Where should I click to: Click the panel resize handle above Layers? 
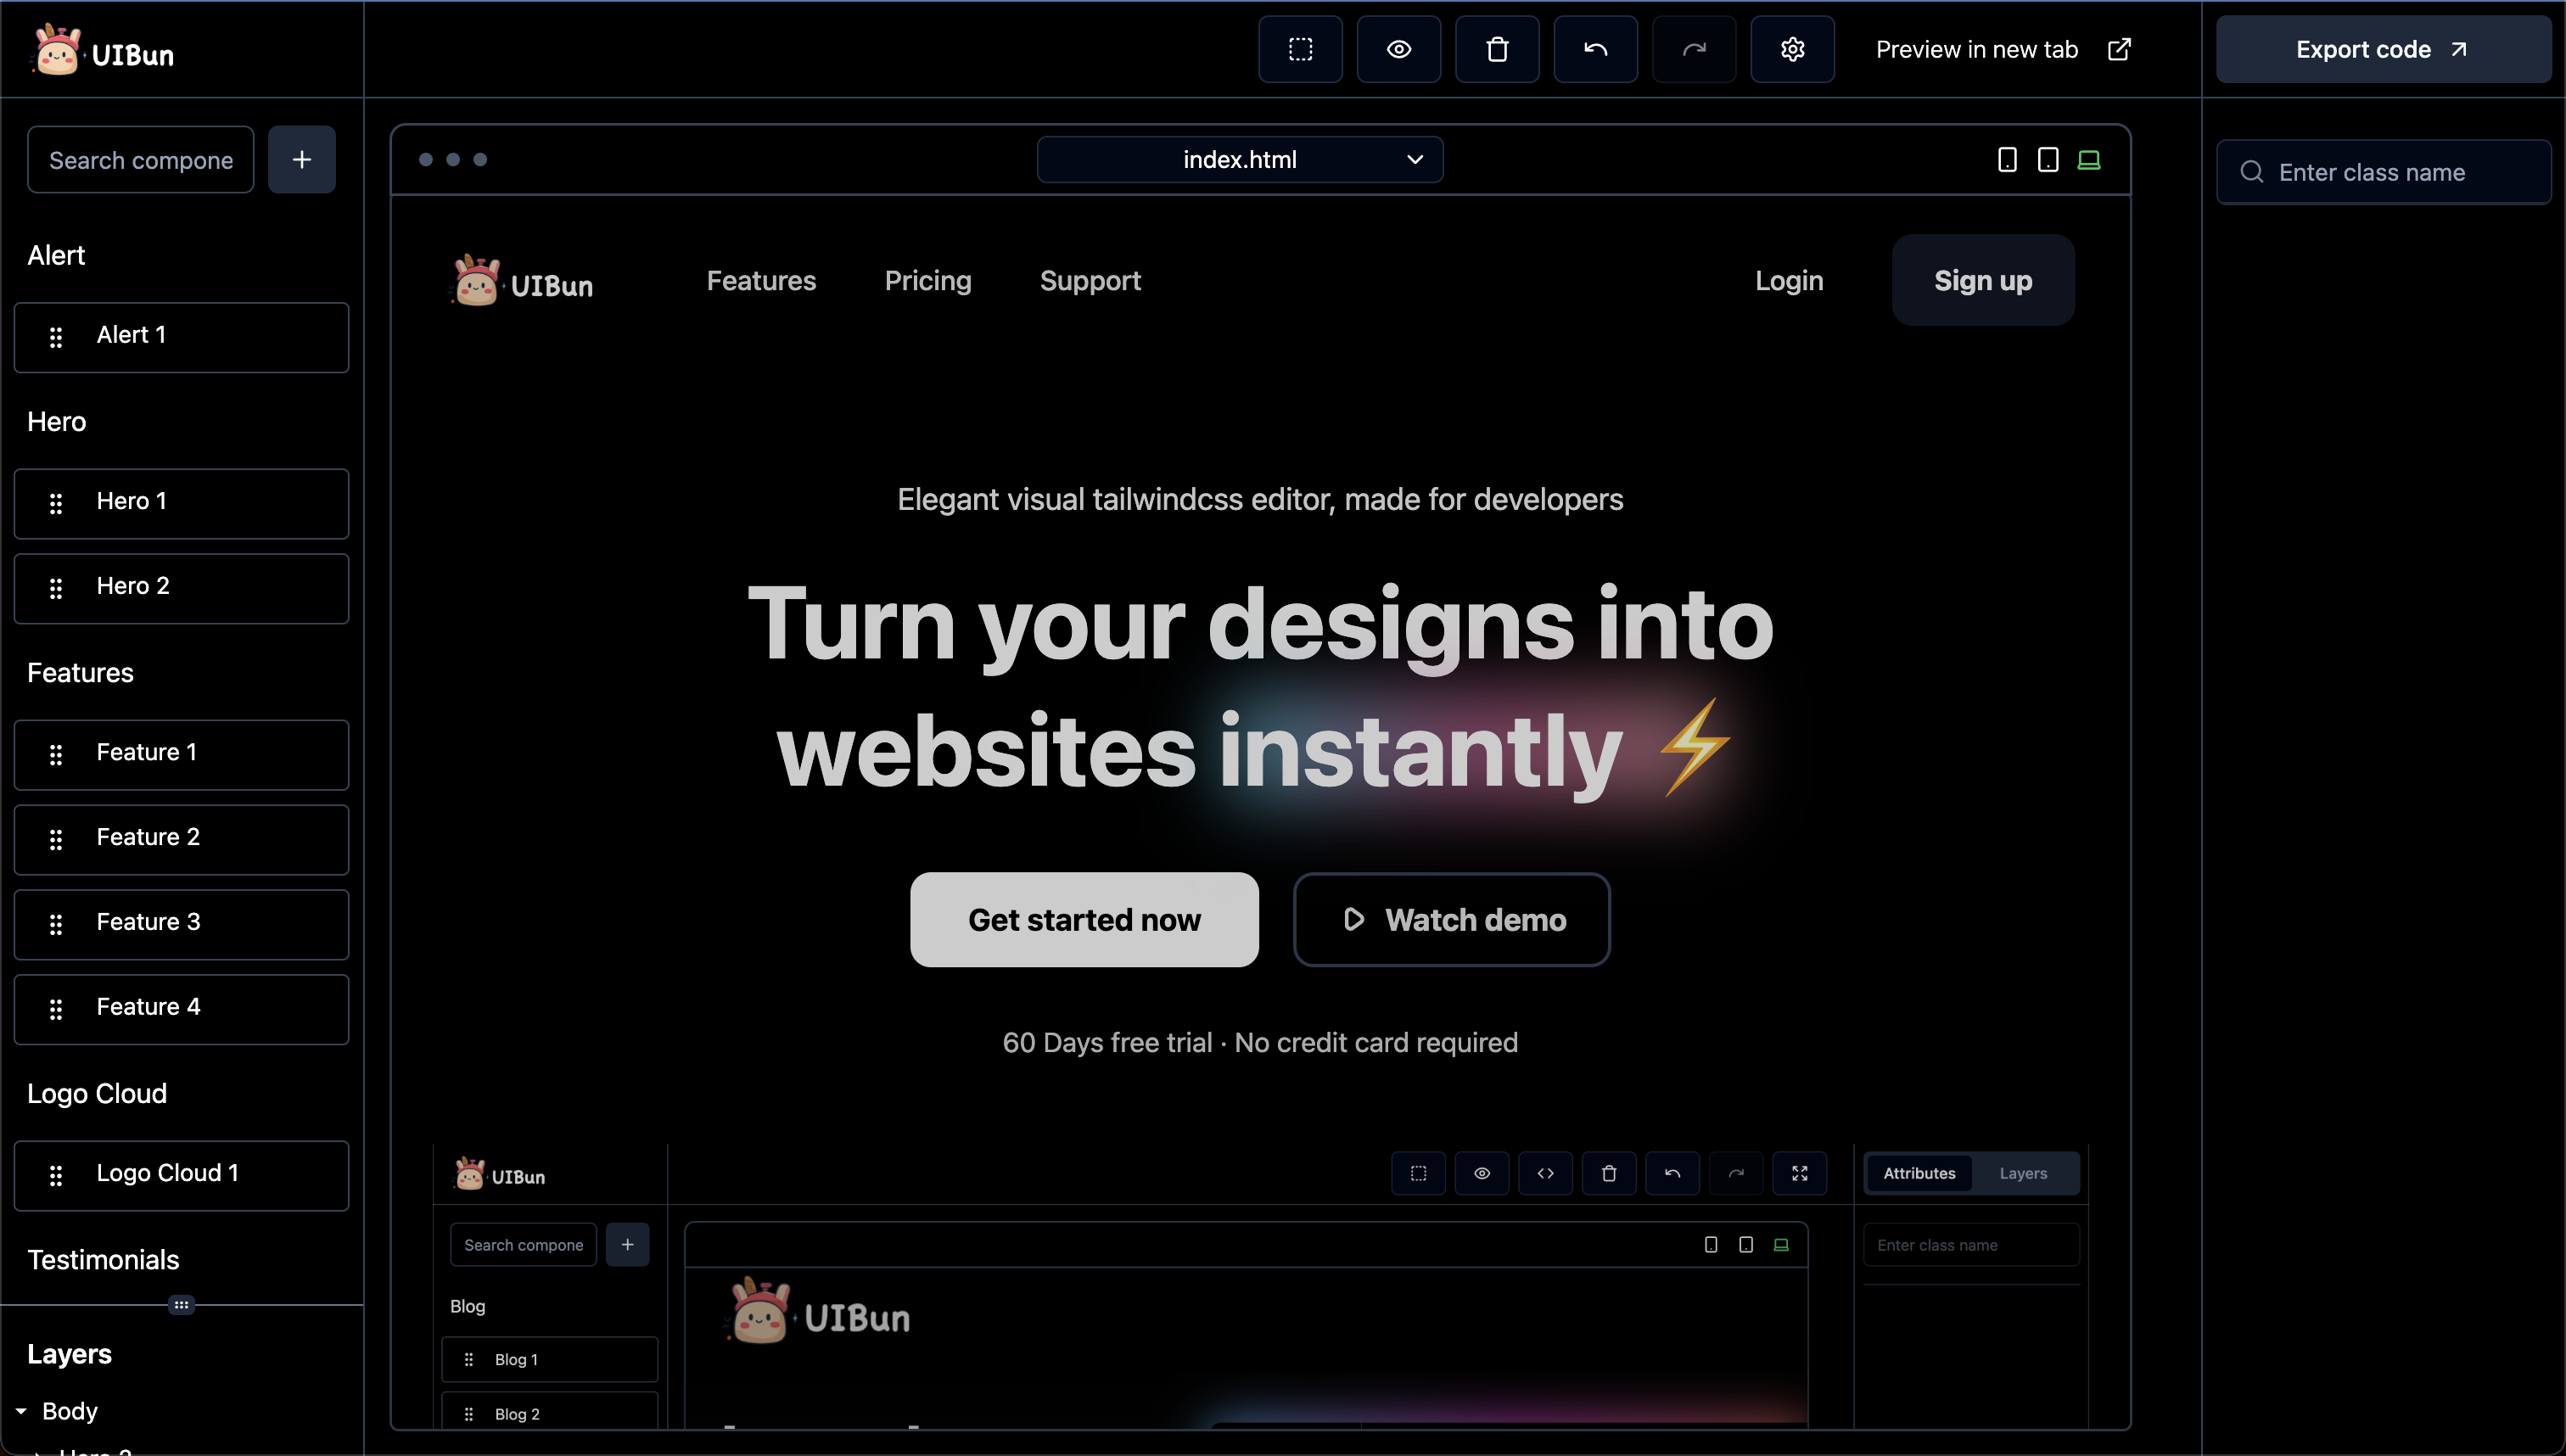point(181,1305)
